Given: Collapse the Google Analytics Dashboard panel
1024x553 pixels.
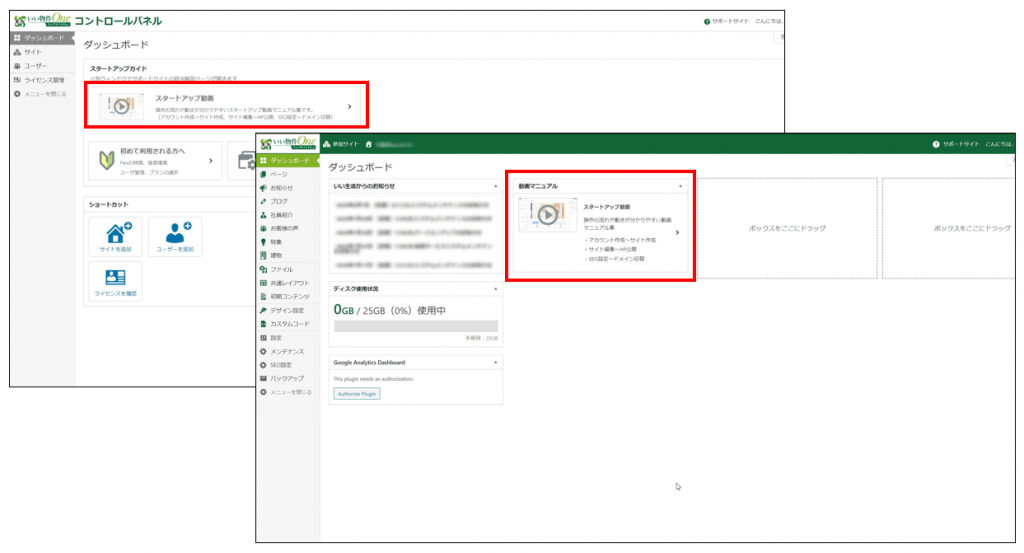Looking at the screenshot, I should (x=495, y=362).
